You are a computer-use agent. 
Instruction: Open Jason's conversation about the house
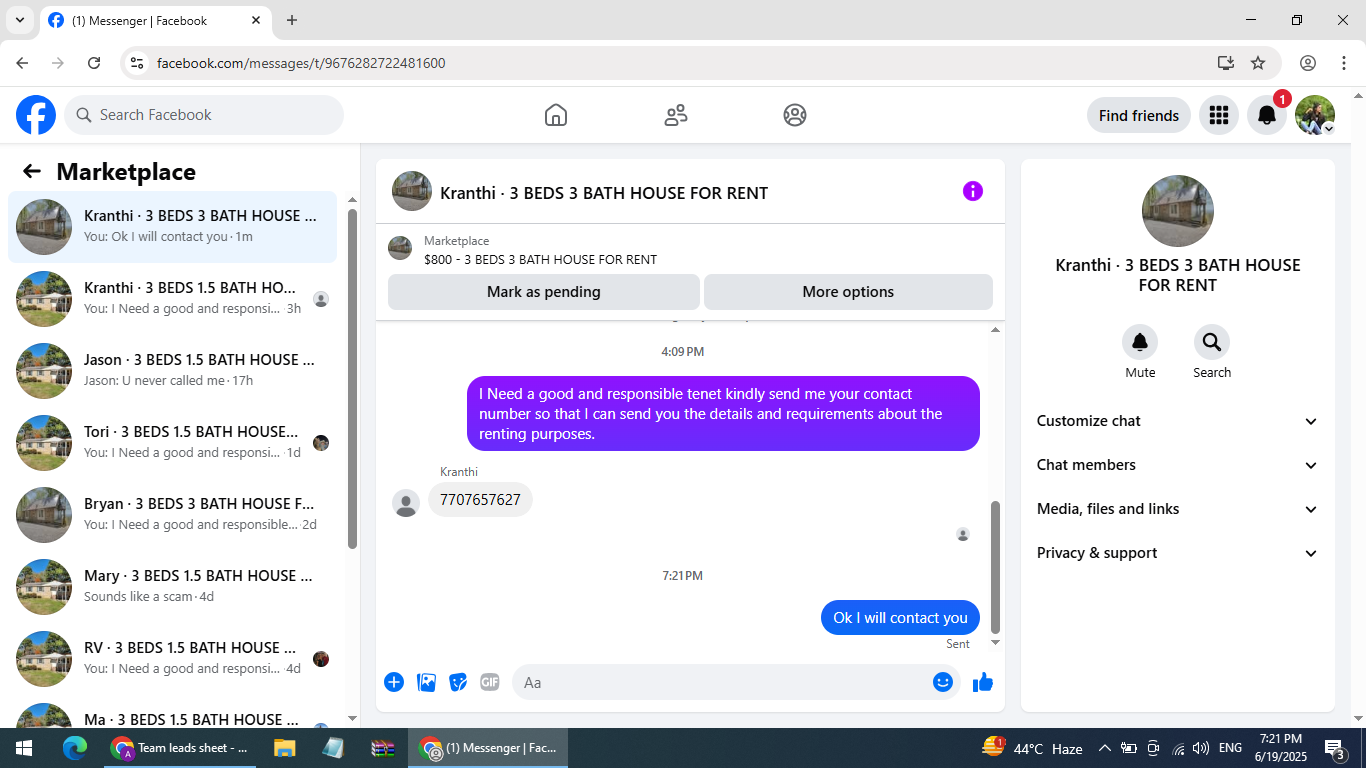point(172,371)
